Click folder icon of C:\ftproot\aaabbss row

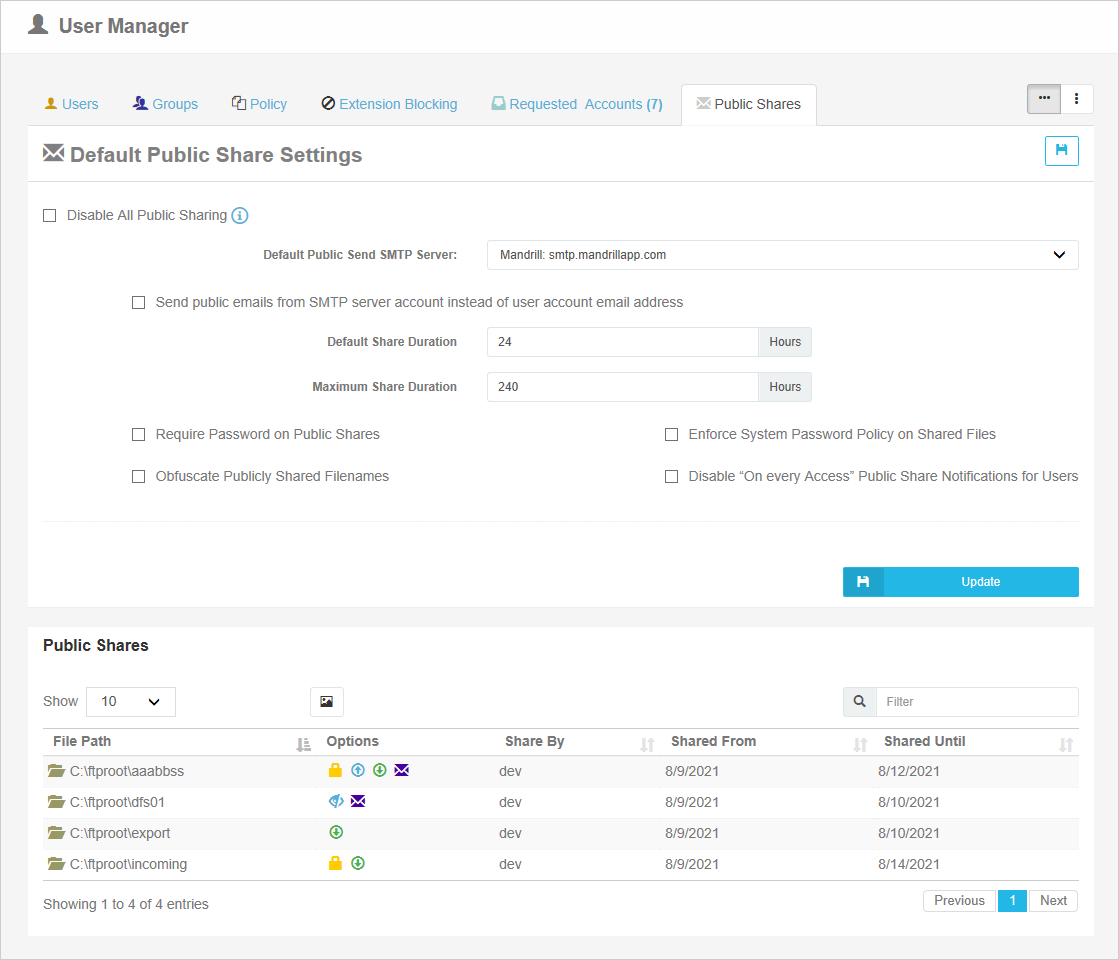[x=56, y=770]
